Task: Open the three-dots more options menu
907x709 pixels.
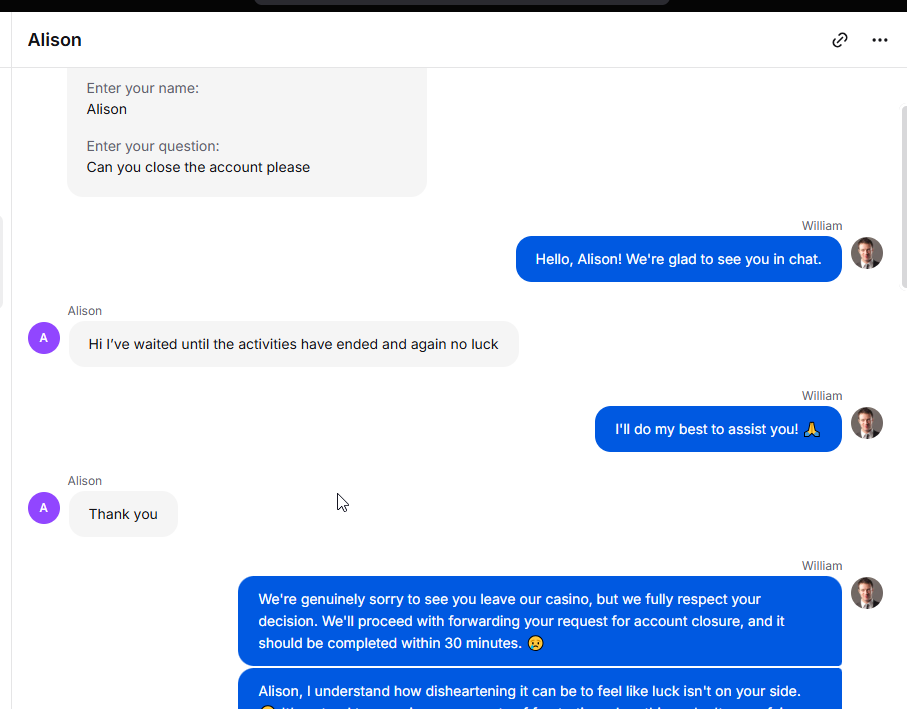Action: (x=879, y=40)
